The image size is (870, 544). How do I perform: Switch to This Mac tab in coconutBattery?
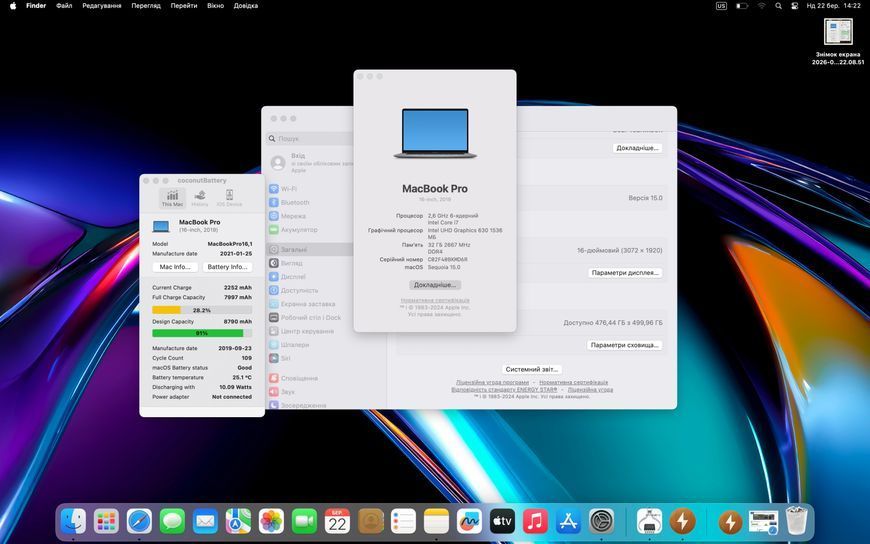172,198
